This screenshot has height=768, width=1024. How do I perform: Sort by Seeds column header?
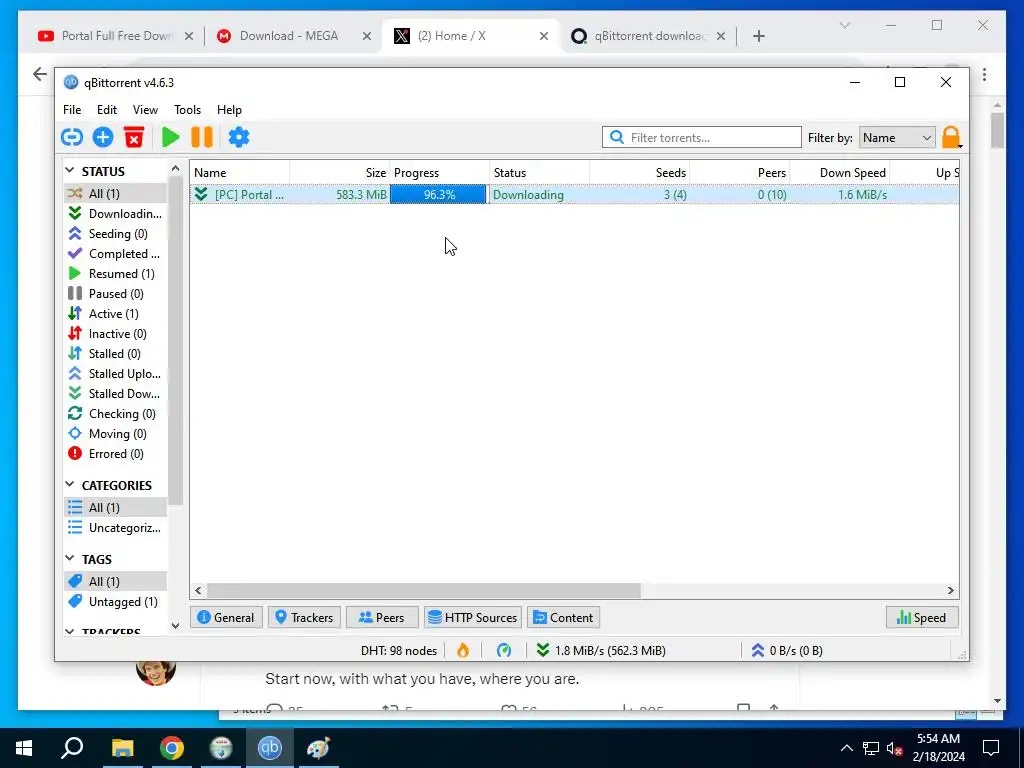(640, 172)
